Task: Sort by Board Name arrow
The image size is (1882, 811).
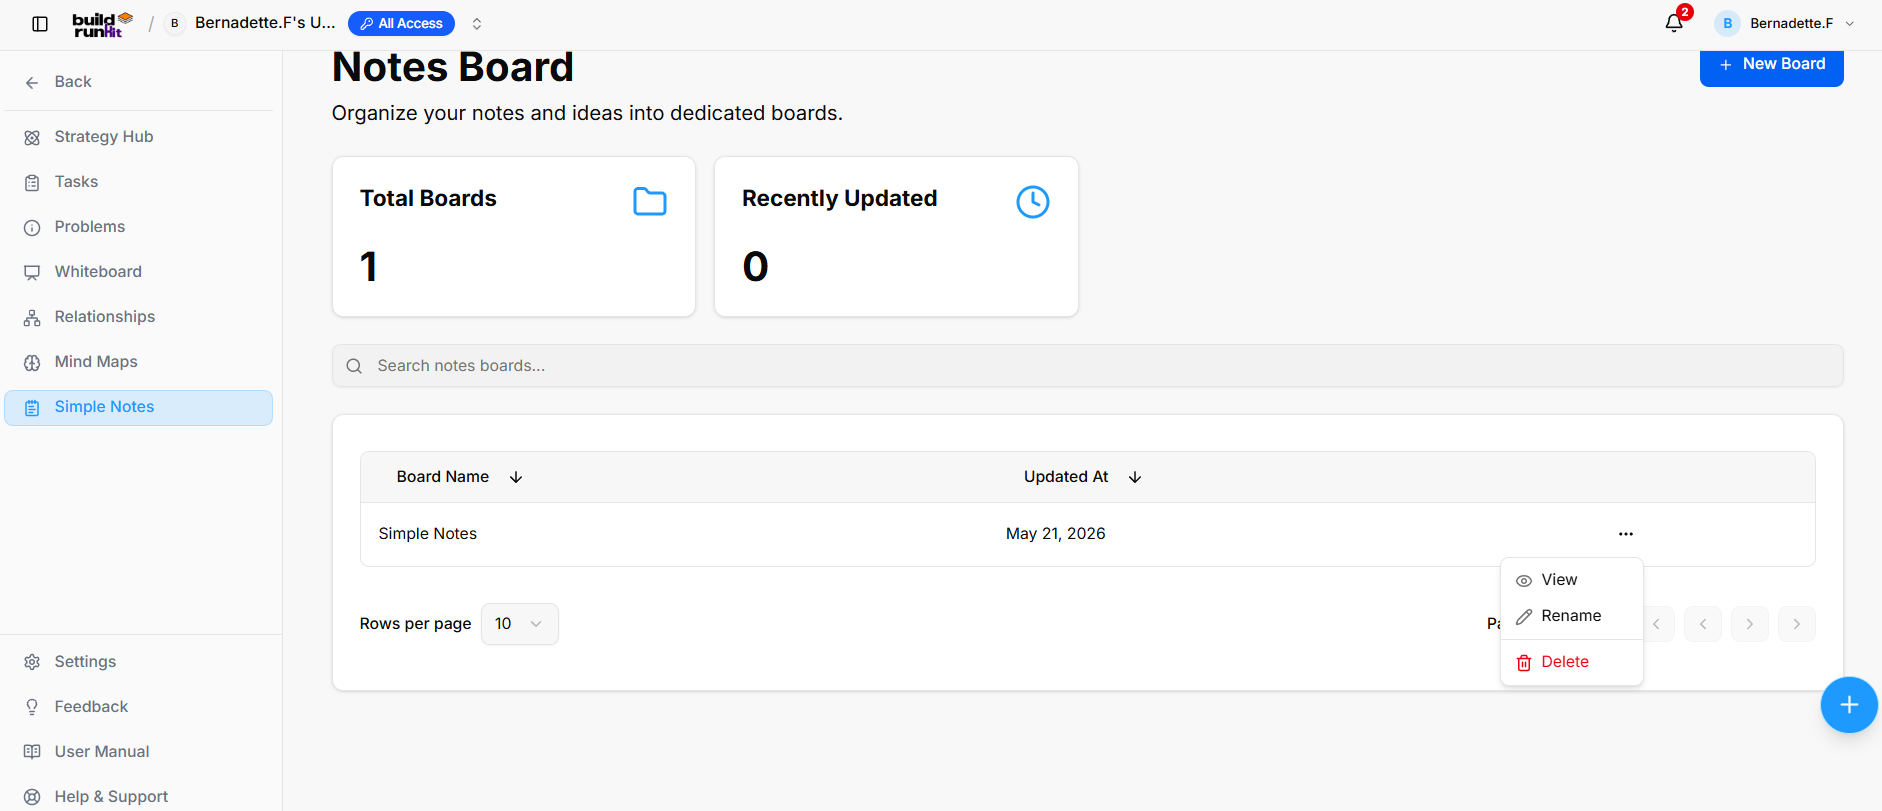Action: tap(516, 477)
